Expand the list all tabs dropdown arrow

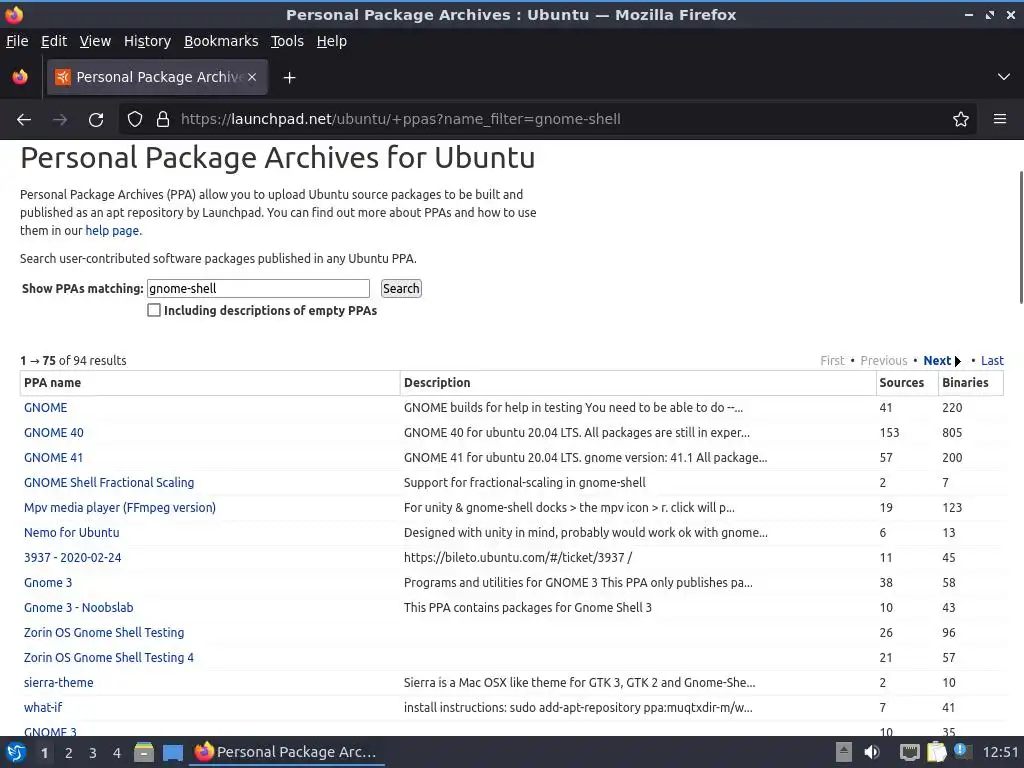[x=1003, y=77]
